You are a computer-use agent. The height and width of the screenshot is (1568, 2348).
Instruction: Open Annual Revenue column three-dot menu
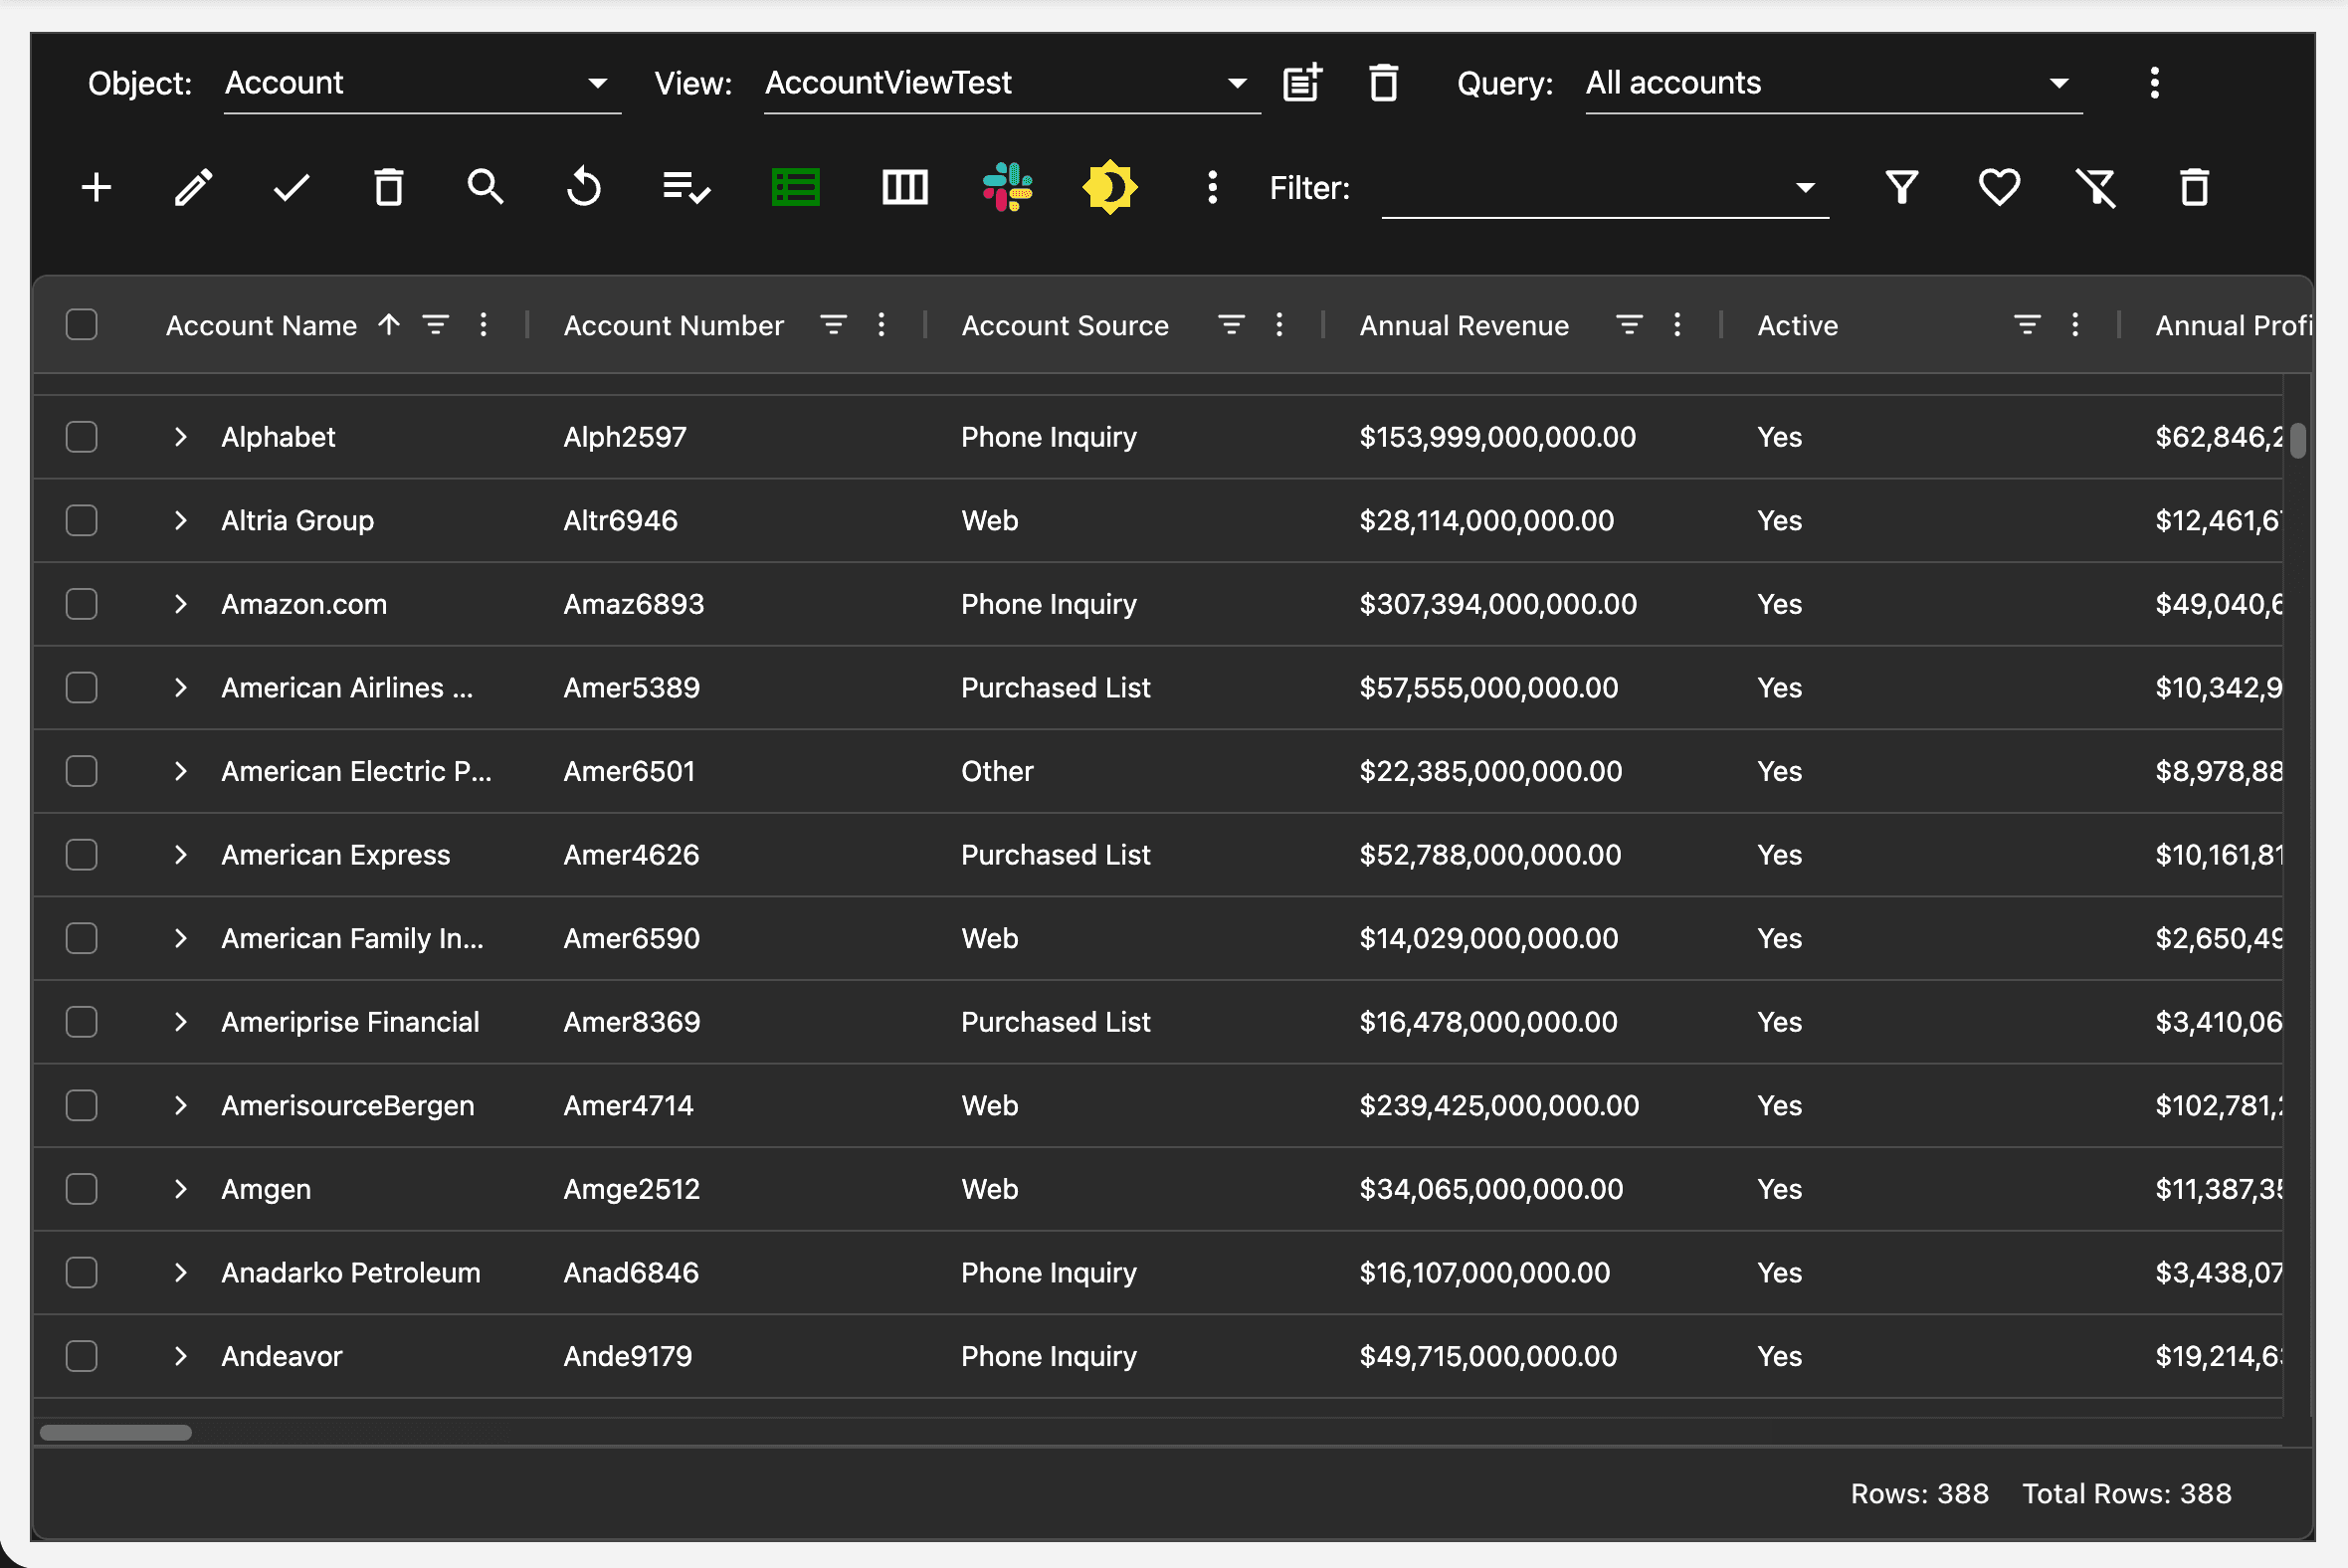coord(1677,325)
